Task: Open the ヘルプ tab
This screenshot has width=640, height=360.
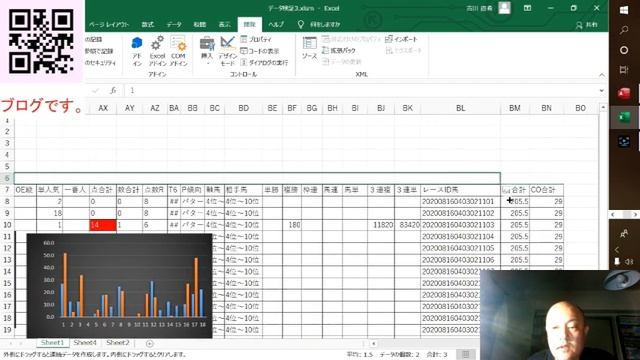Action: pyautogui.click(x=276, y=24)
